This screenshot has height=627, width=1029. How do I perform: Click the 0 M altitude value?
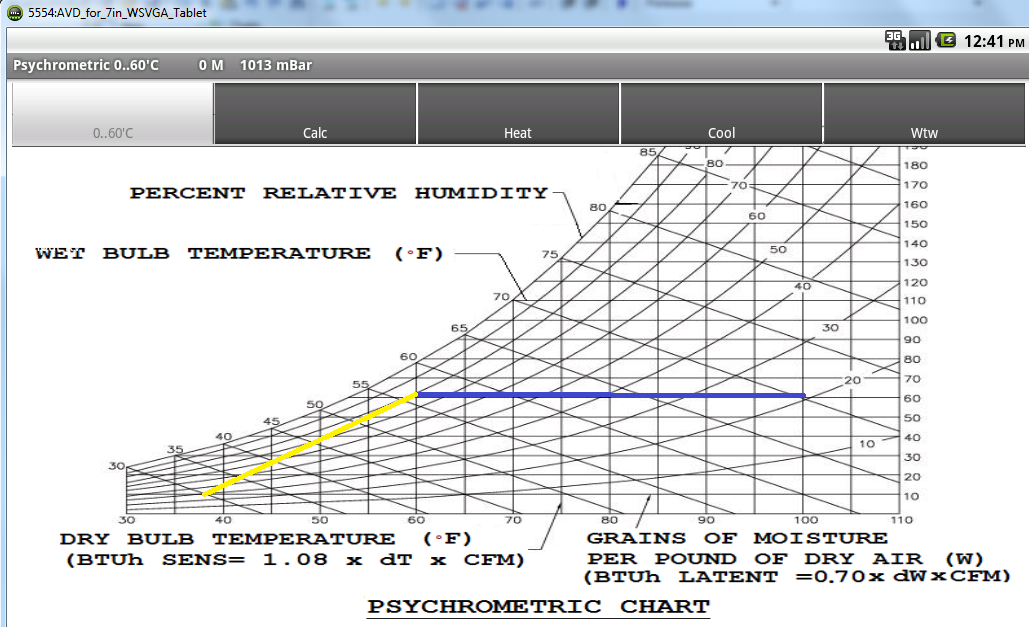click(211, 65)
